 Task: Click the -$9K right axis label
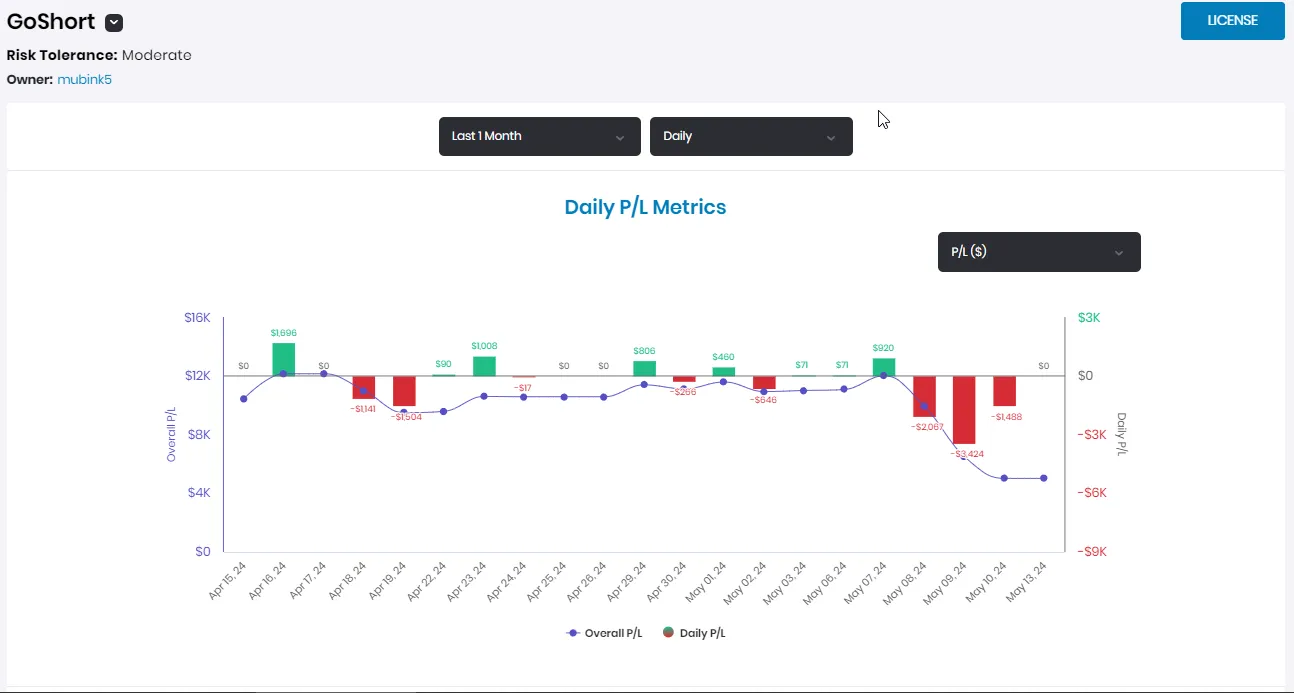pyautogui.click(x=1091, y=551)
